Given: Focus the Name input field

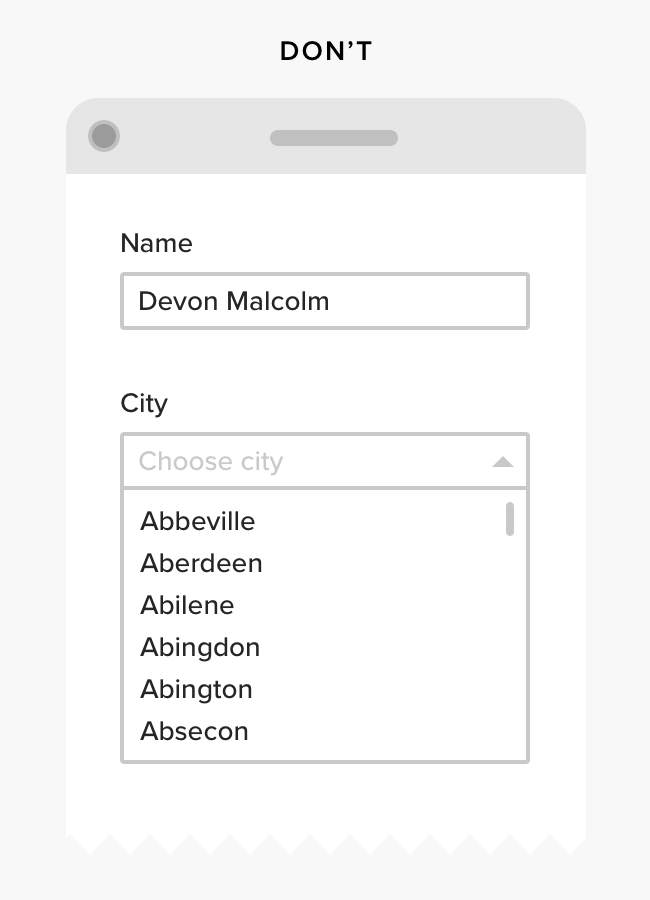Looking at the screenshot, I should click(x=324, y=301).
